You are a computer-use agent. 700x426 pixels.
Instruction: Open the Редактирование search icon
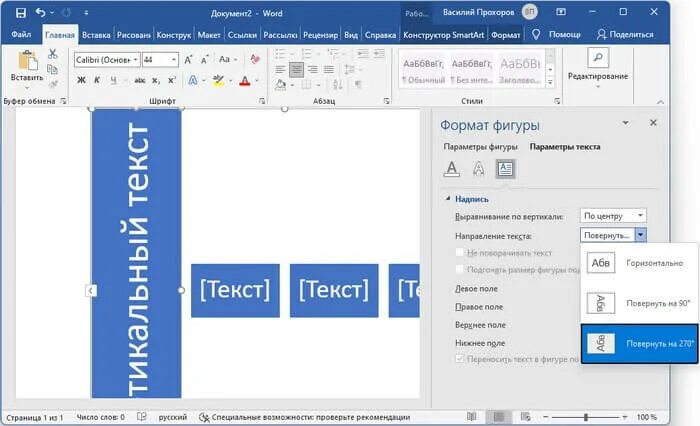point(598,58)
